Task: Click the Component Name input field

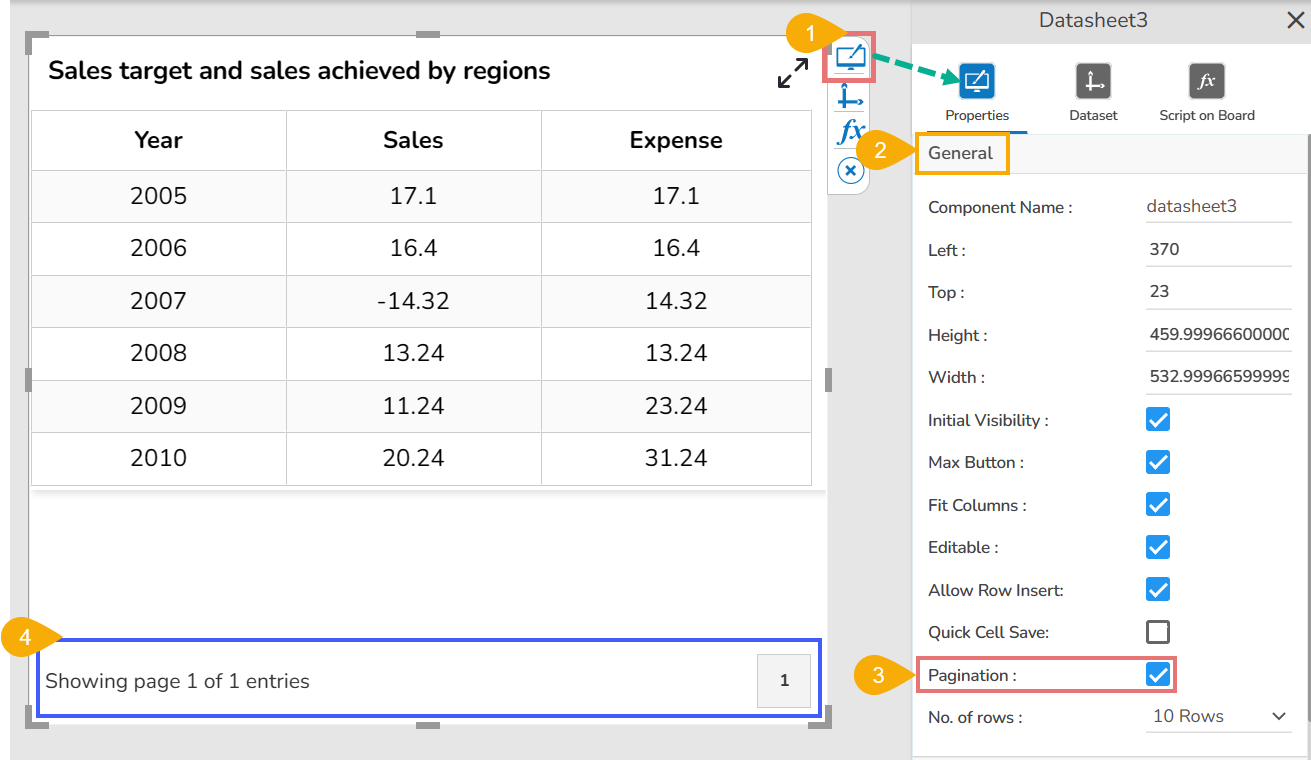Action: [1218, 207]
